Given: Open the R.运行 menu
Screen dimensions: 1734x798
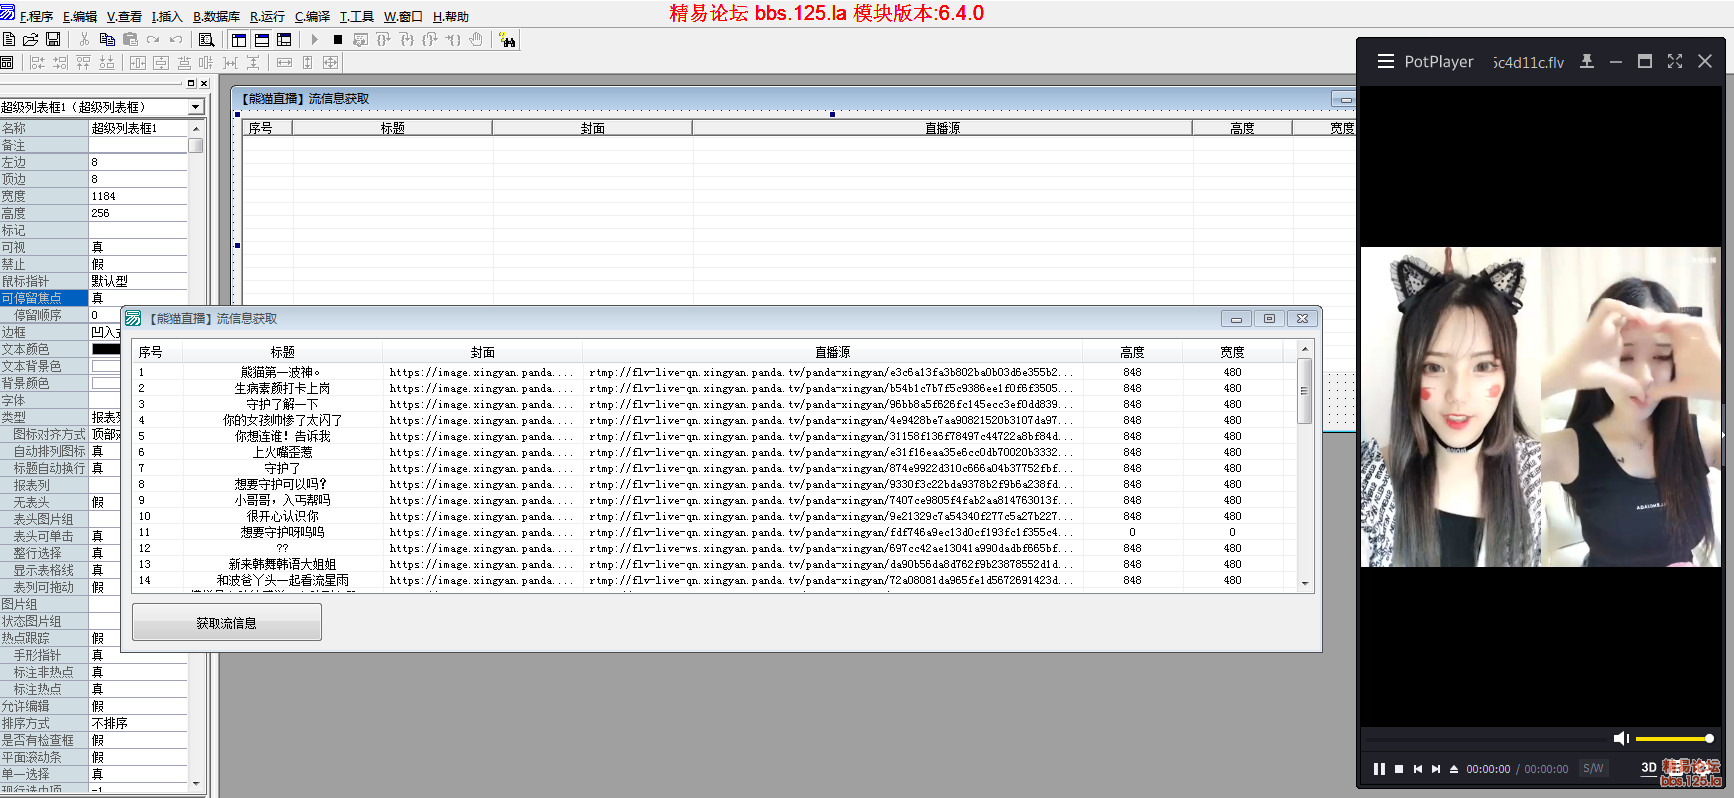Looking at the screenshot, I should point(267,17).
